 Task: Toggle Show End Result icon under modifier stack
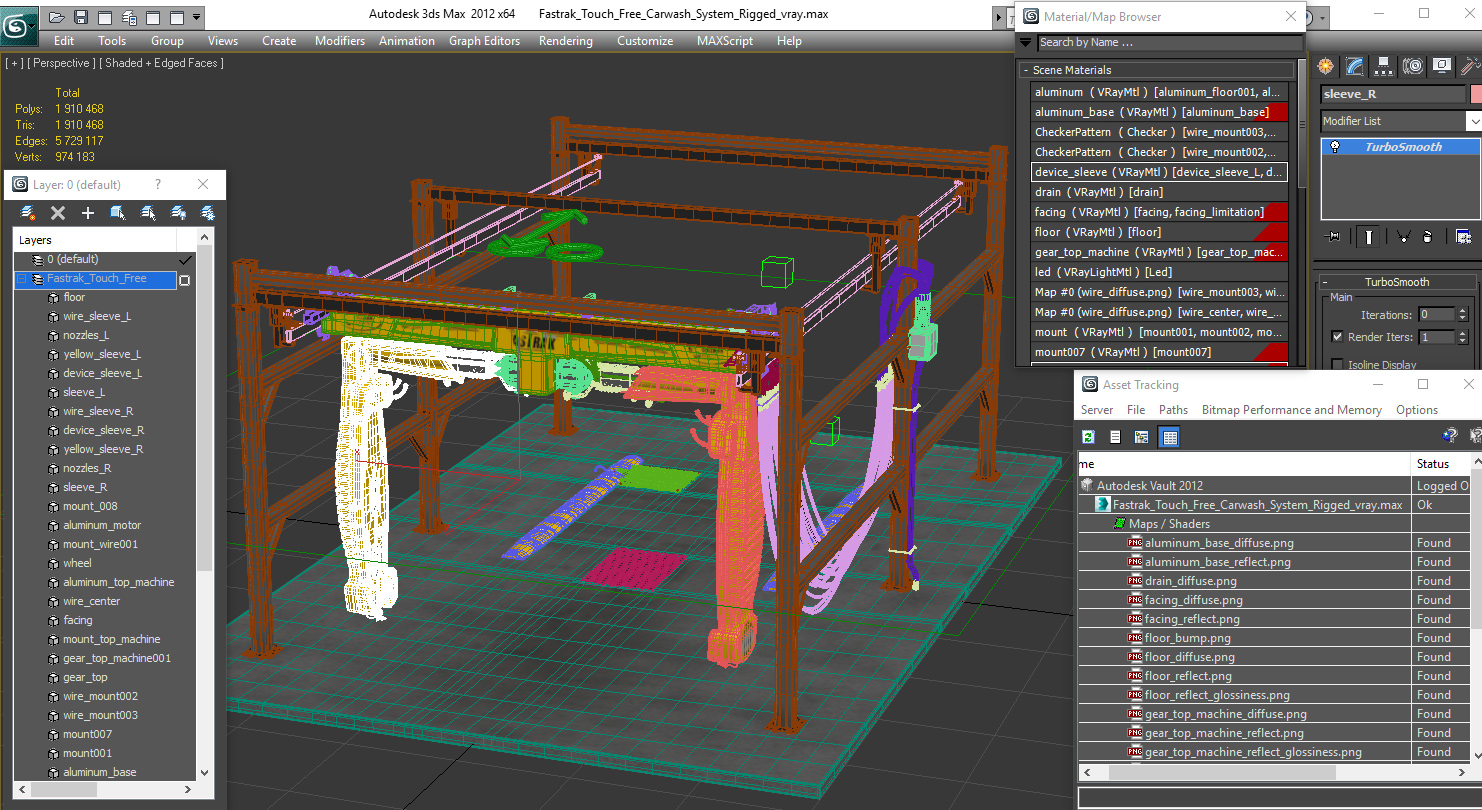click(x=1368, y=237)
